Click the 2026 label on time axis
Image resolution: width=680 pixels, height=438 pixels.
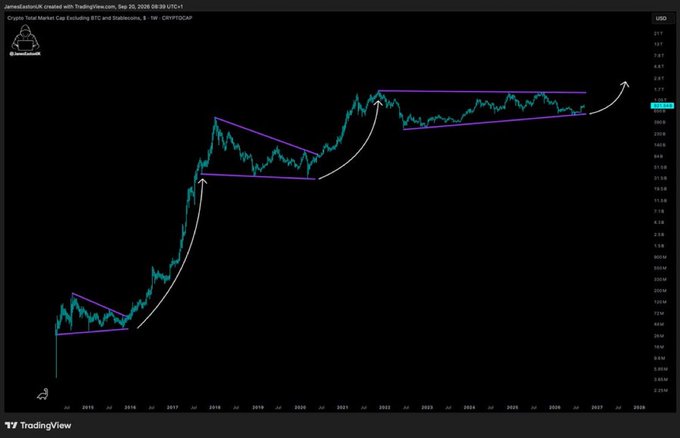[555, 408]
